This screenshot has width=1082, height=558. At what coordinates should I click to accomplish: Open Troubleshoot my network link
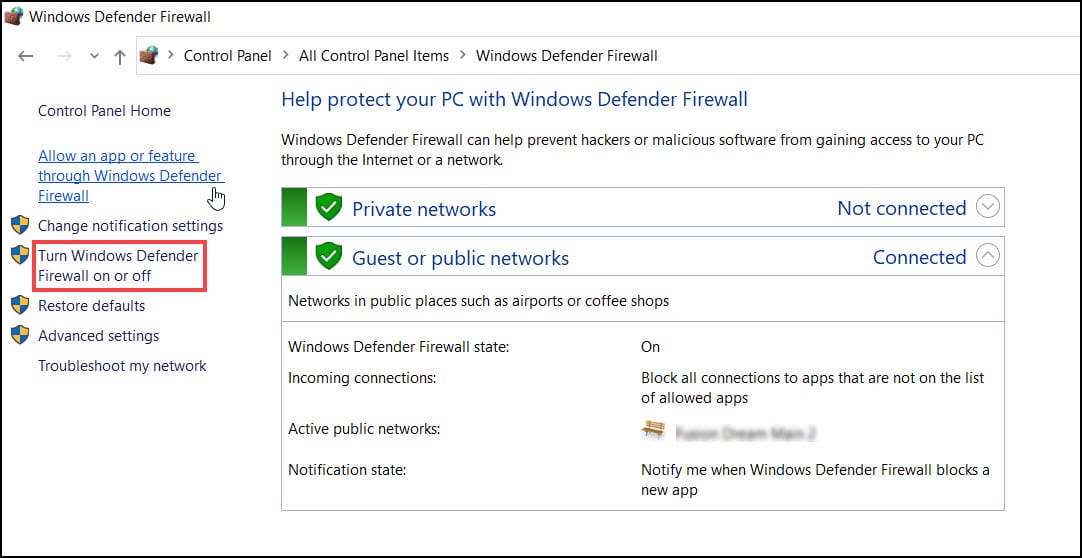point(122,366)
